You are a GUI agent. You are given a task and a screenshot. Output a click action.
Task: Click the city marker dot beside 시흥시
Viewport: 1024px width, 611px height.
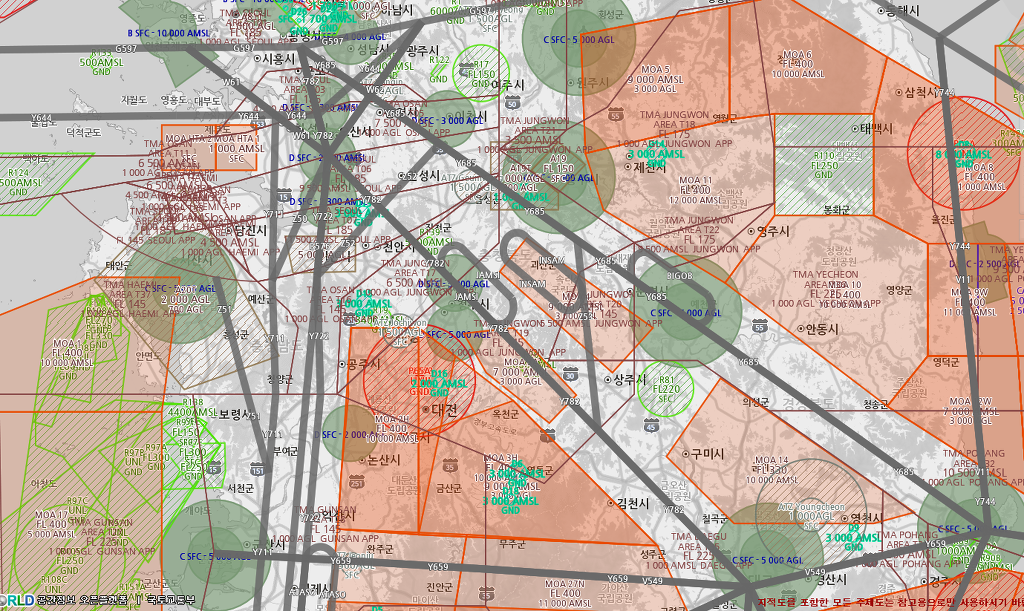[x=257, y=59]
